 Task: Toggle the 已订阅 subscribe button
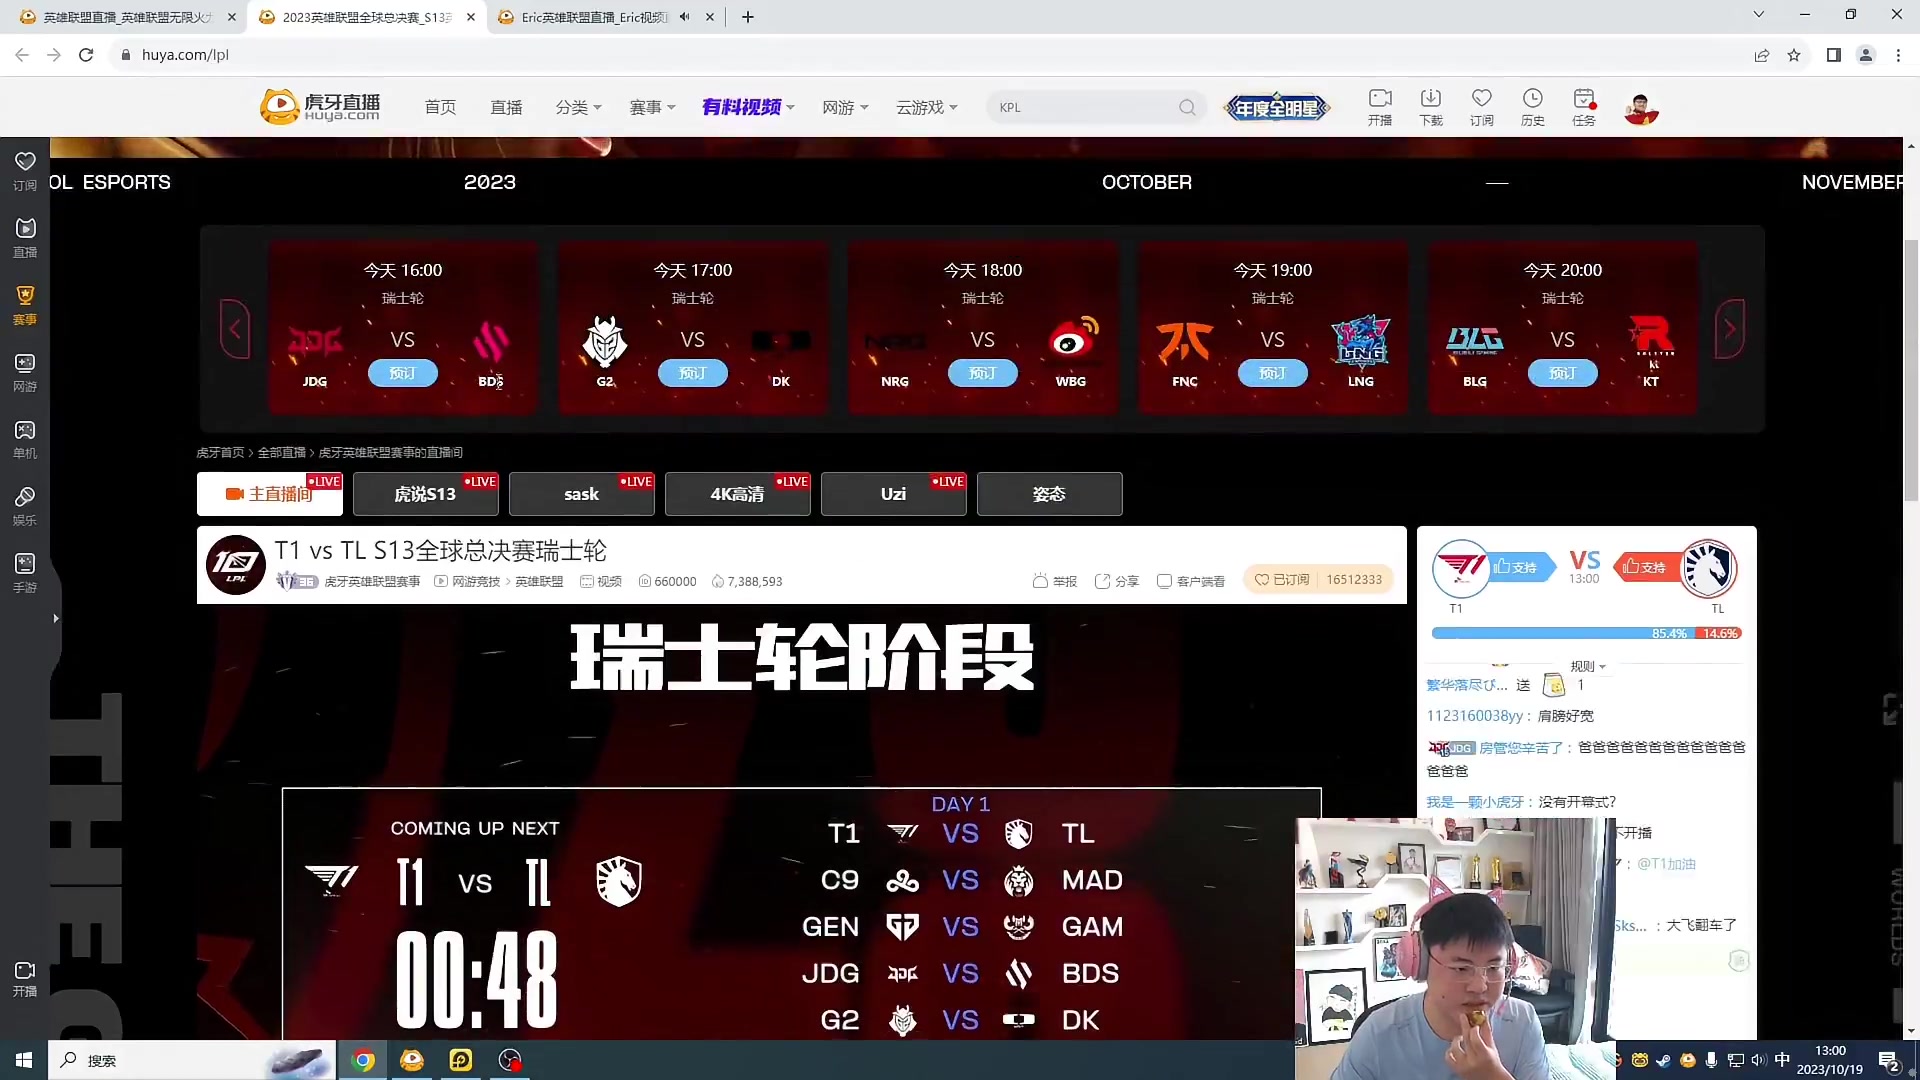coord(1281,579)
